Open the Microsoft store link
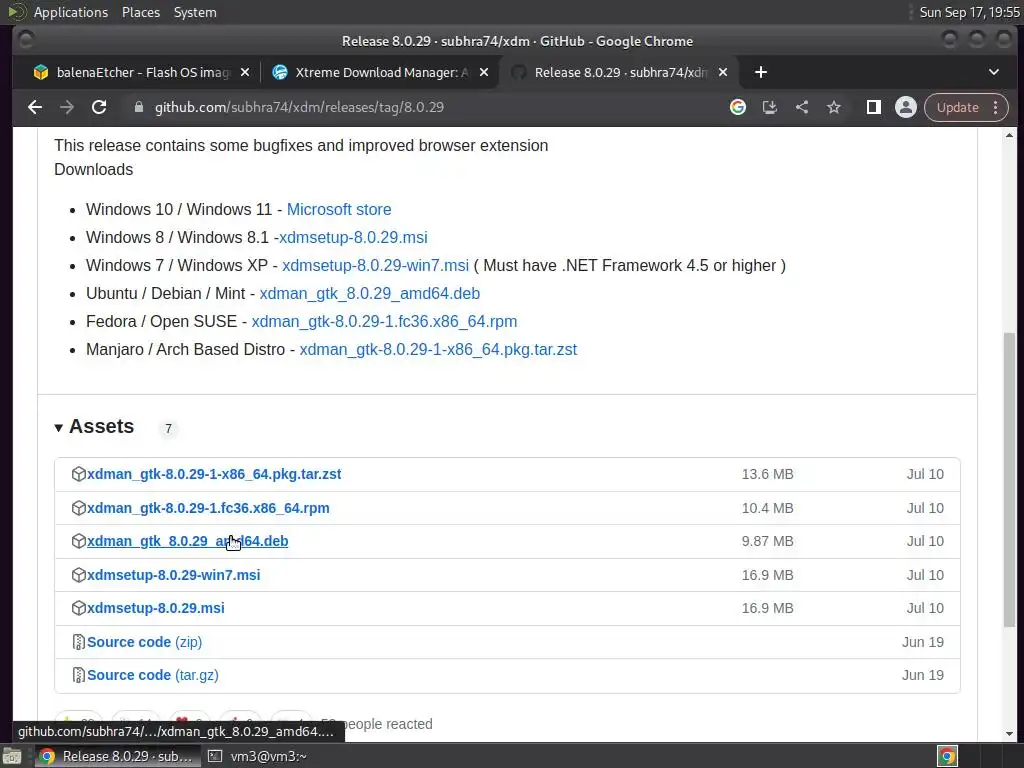The height and width of the screenshot is (768, 1024). click(339, 210)
